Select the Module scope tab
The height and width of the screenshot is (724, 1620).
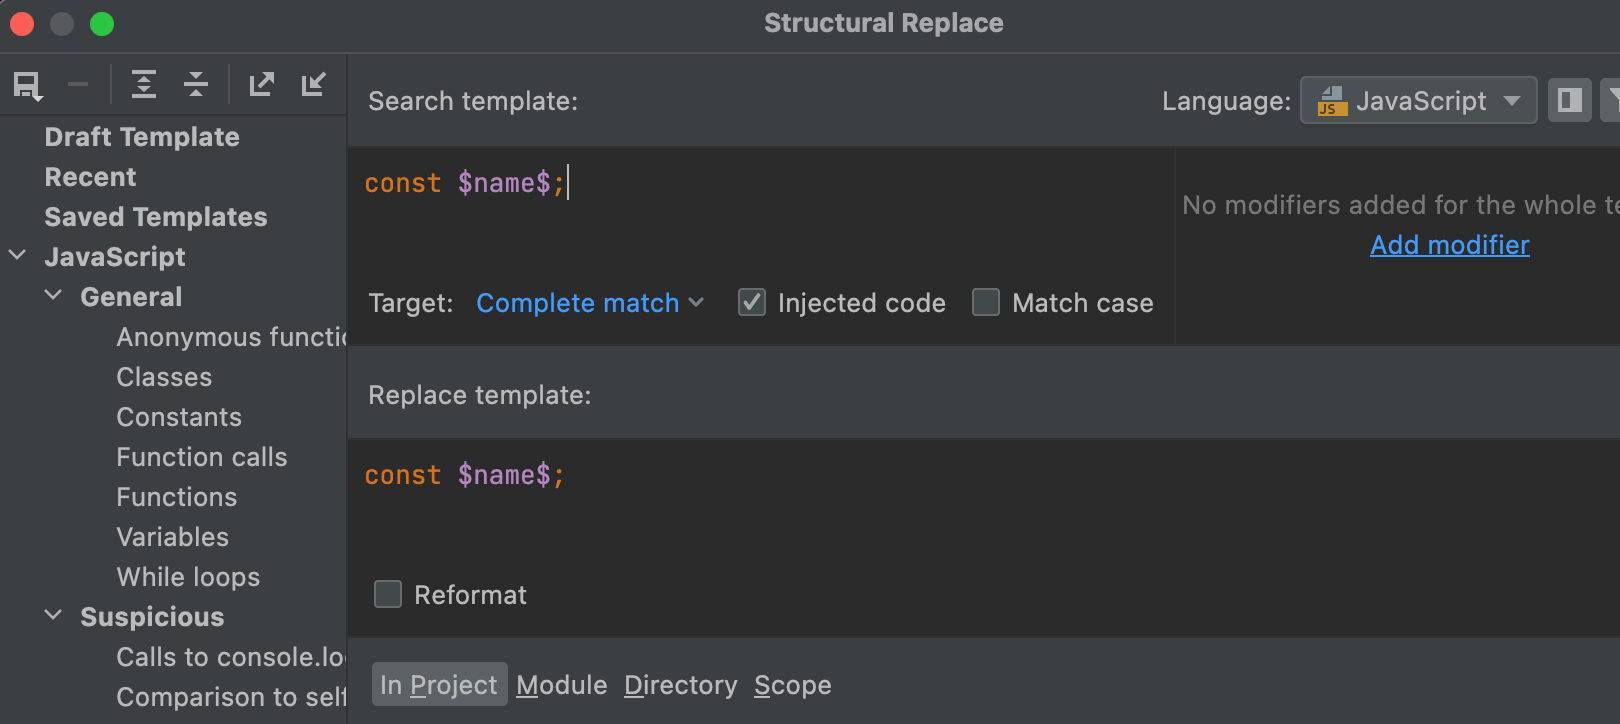click(x=562, y=685)
